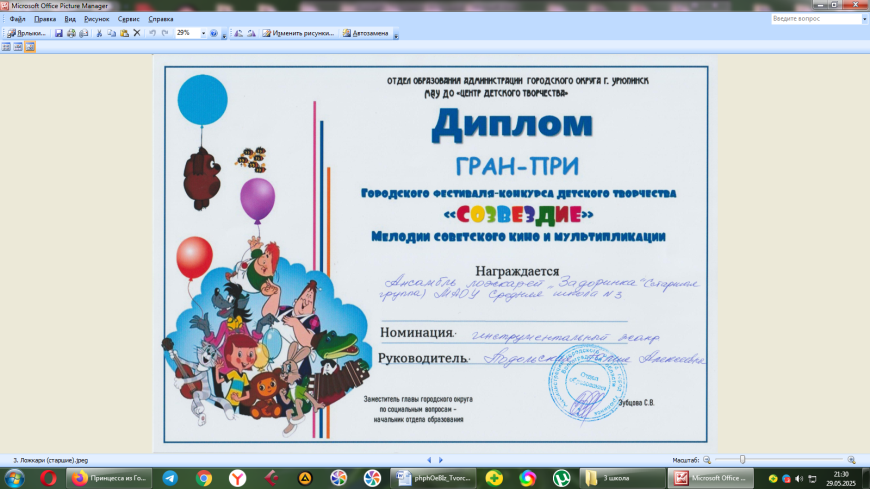The width and height of the screenshot is (870, 489).
Task: Open the Ярлыки (Shortcuts) pane button
Action: (x=26, y=33)
